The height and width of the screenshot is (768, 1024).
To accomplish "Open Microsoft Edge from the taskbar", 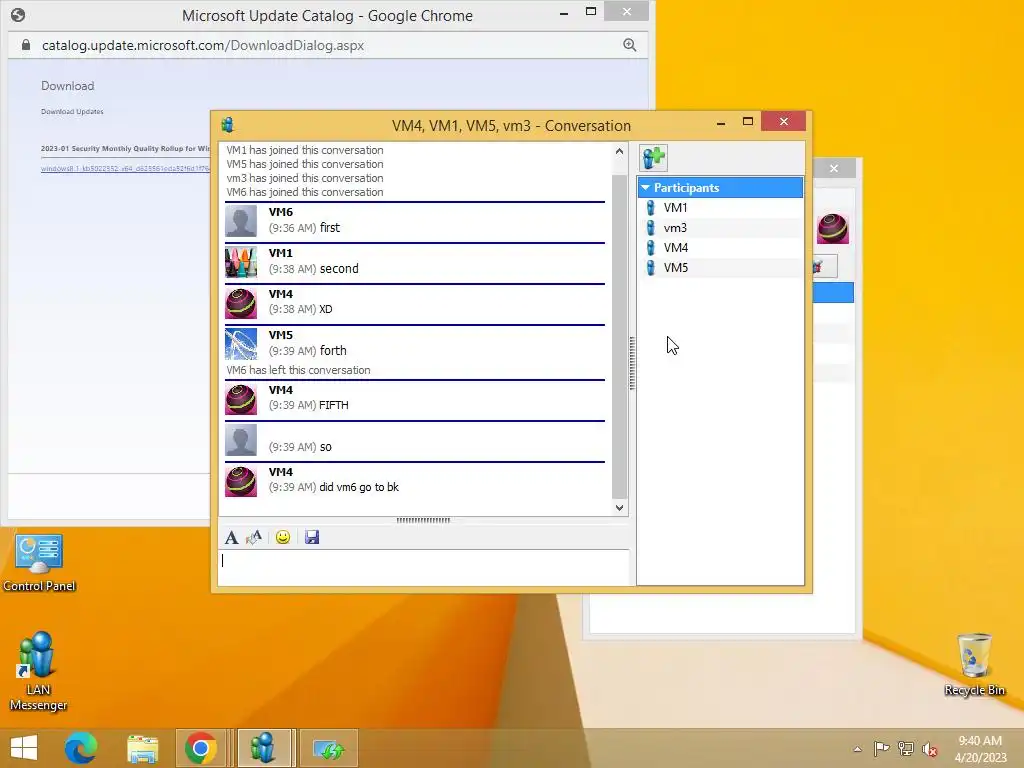I will 81,748.
